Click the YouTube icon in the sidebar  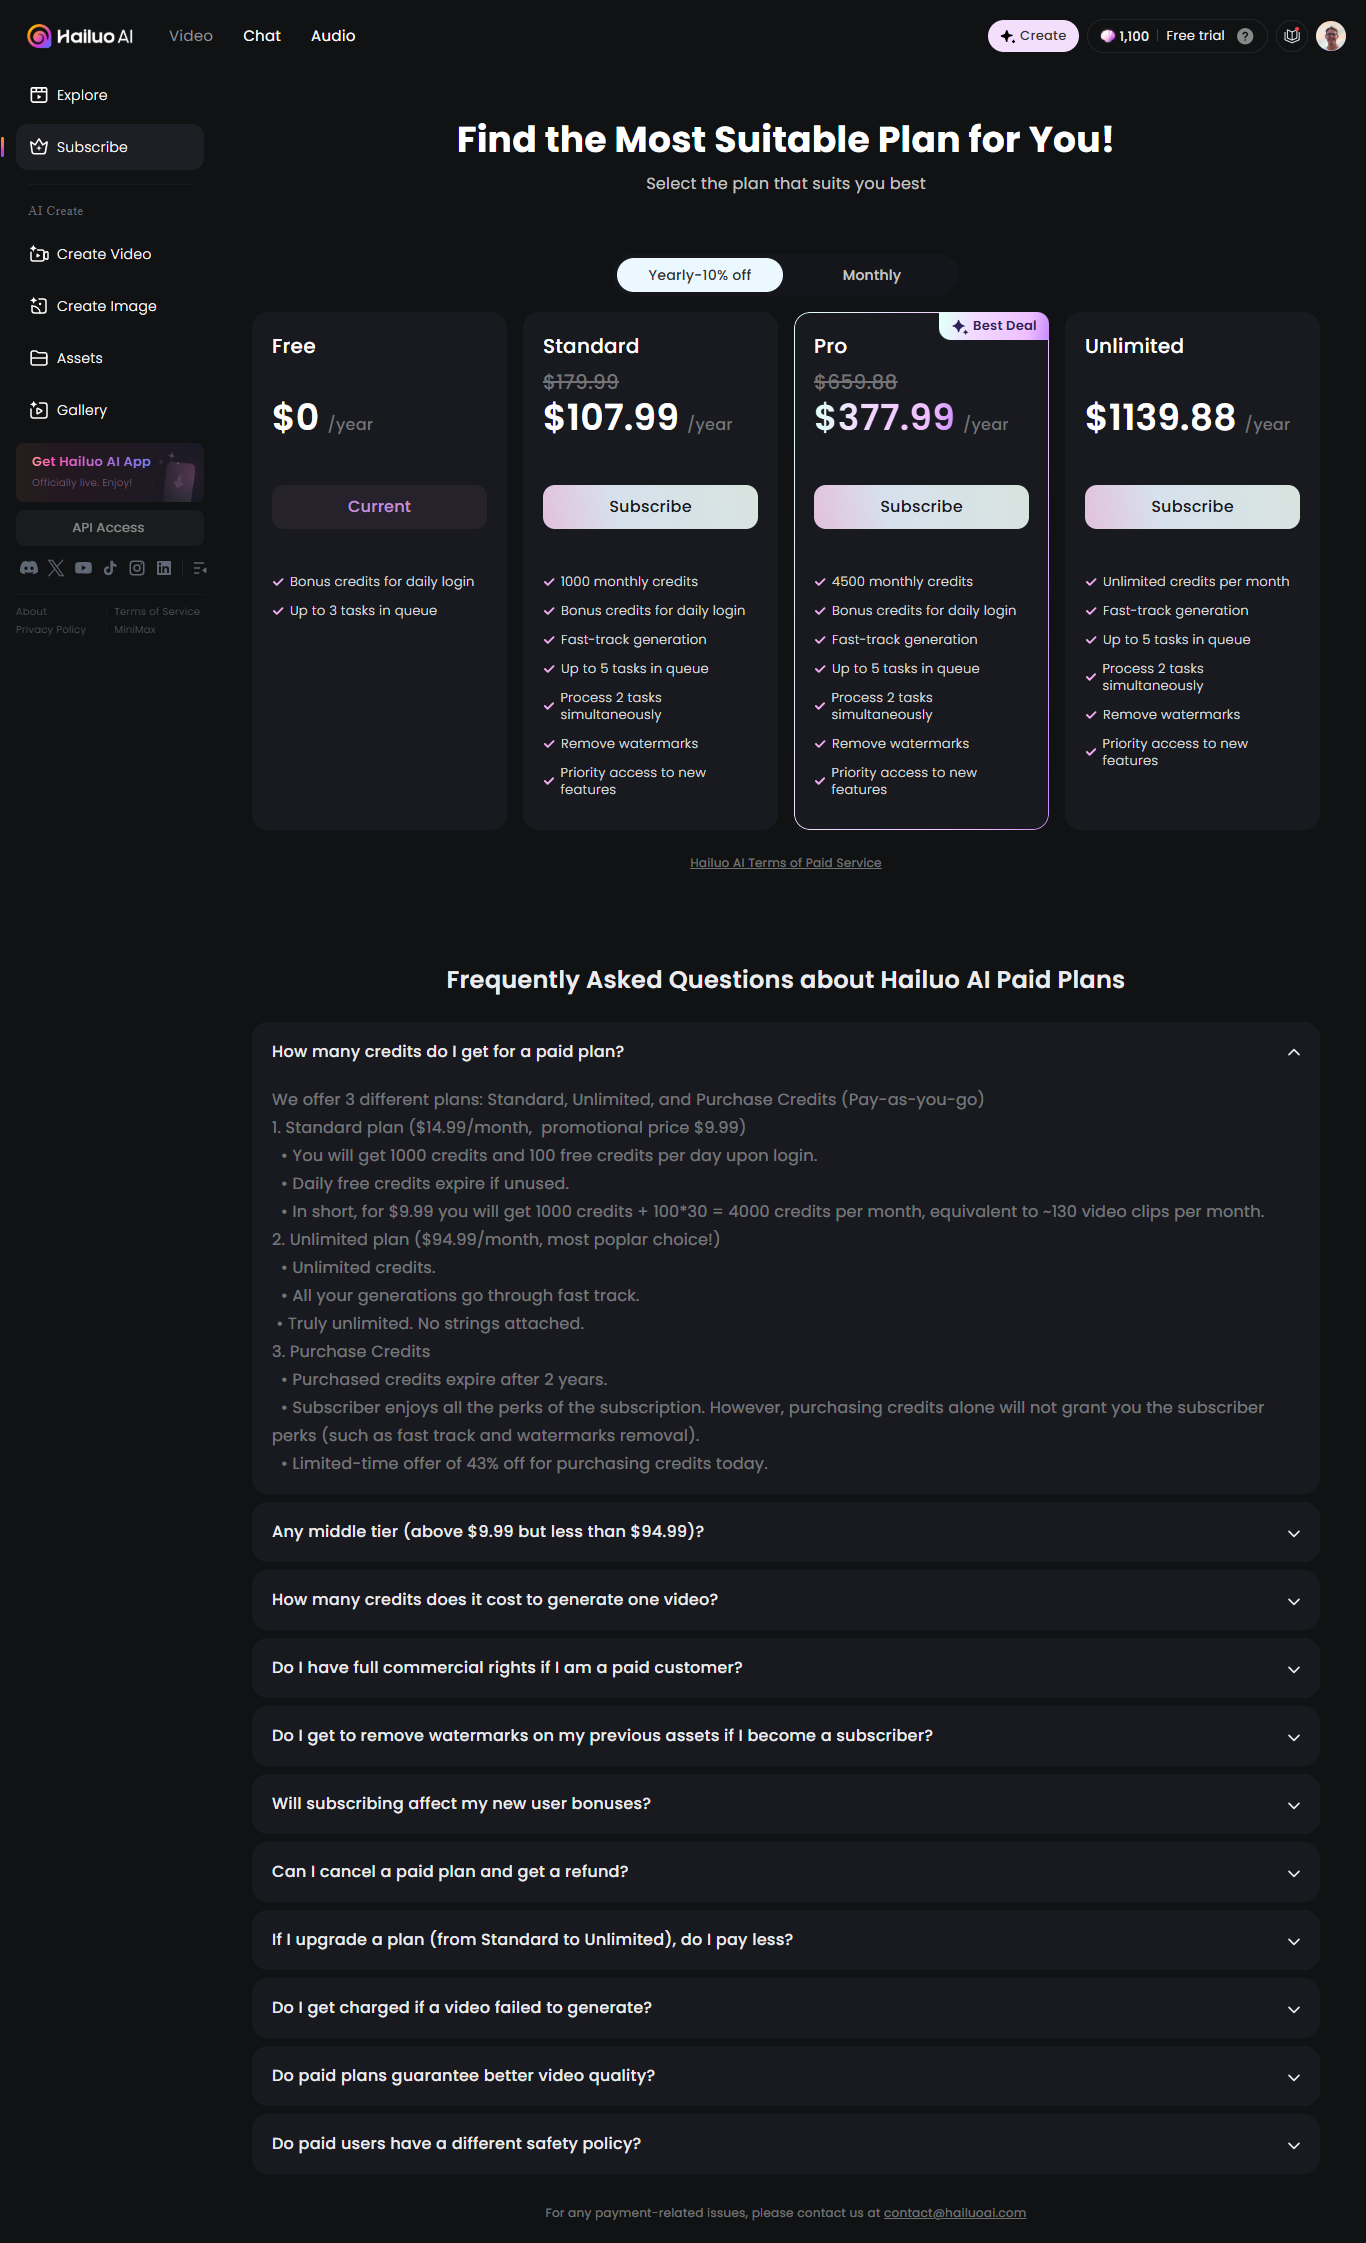coord(83,568)
